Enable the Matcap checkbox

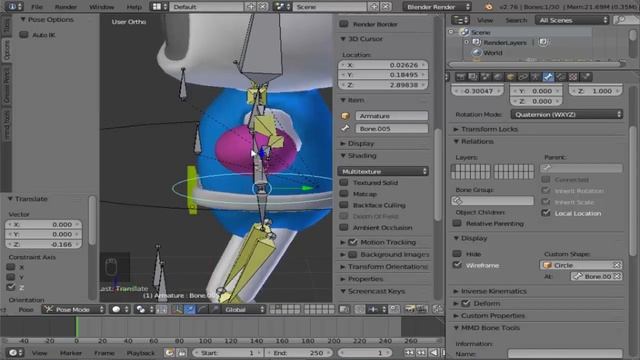tap(344, 193)
